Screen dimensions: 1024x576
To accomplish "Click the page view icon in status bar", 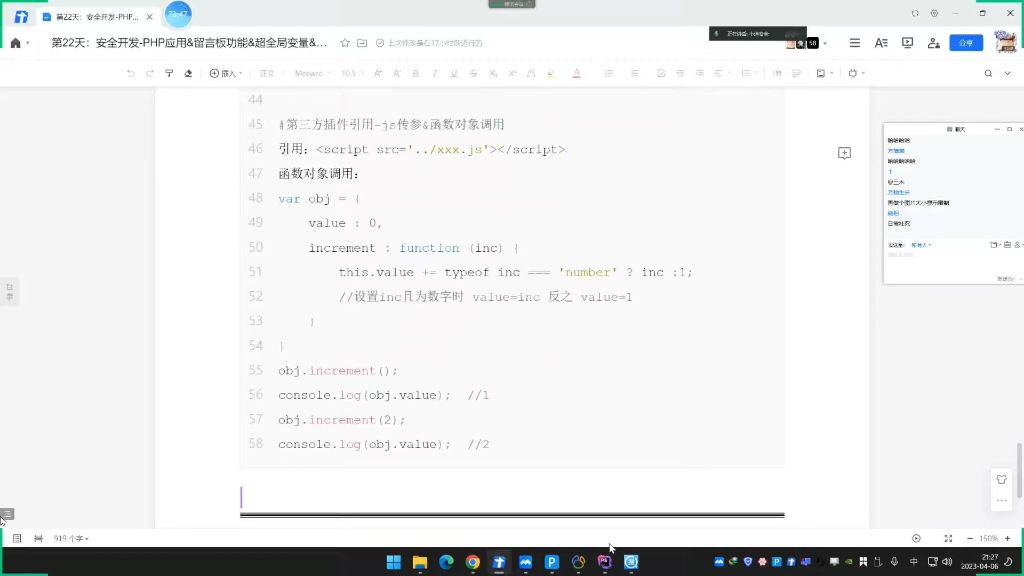I will [17, 538].
